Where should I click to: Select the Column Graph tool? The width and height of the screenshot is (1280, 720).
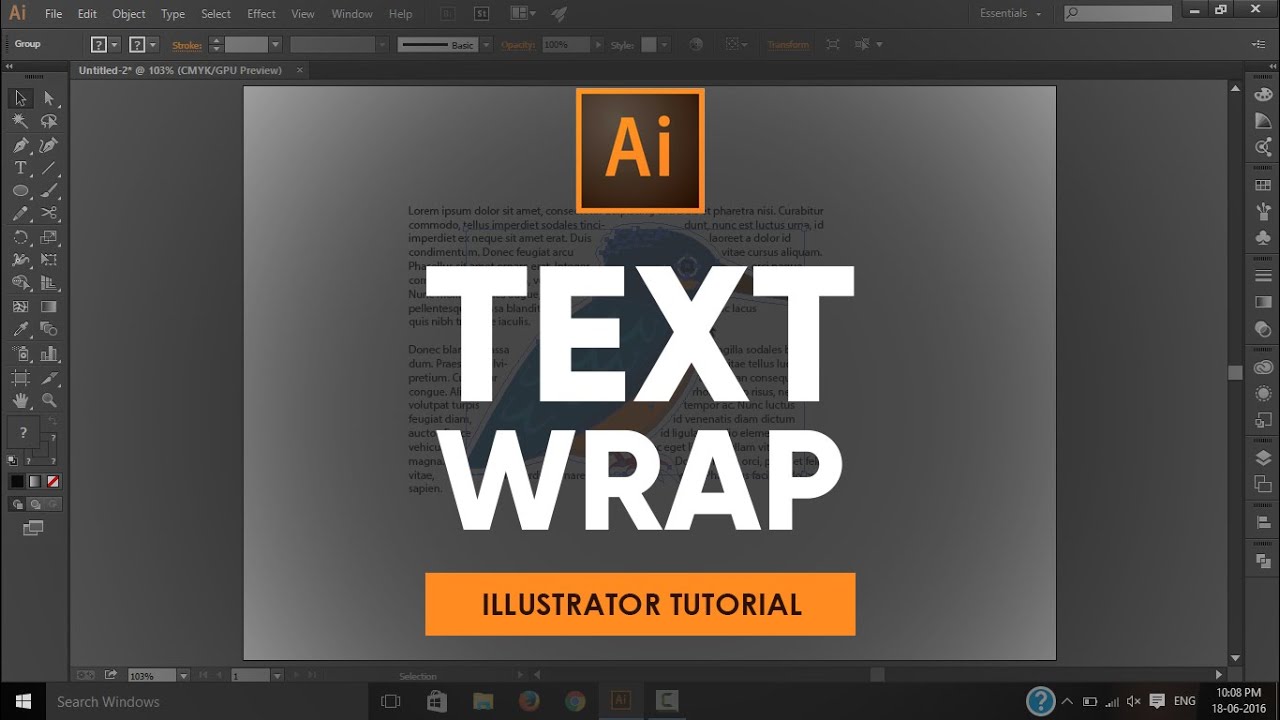[x=49, y=354]
